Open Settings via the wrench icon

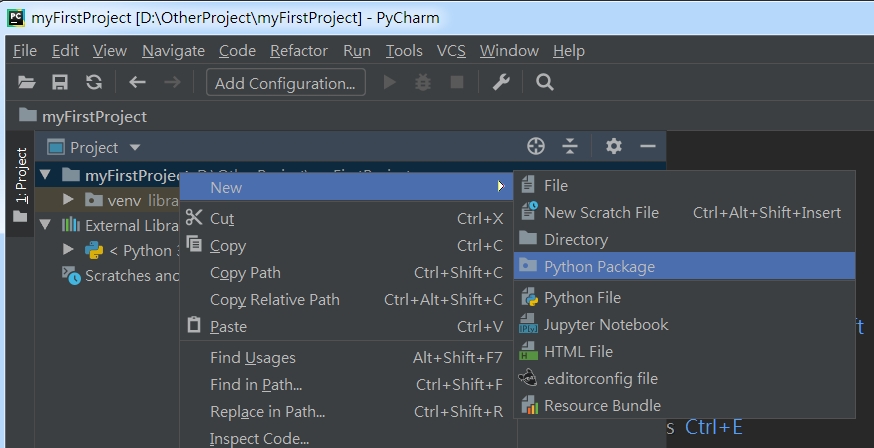pyautogui.click(x=501, y=83)
